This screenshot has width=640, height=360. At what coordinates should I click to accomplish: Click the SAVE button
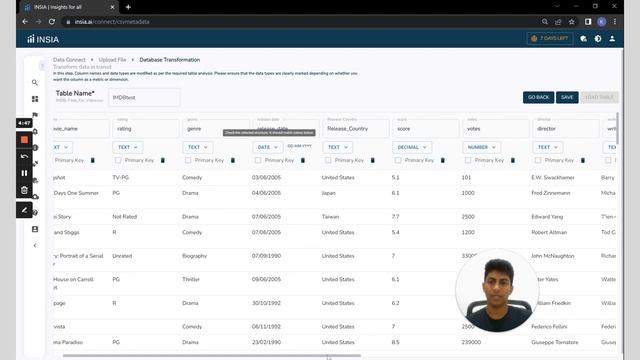click(567, 97)
